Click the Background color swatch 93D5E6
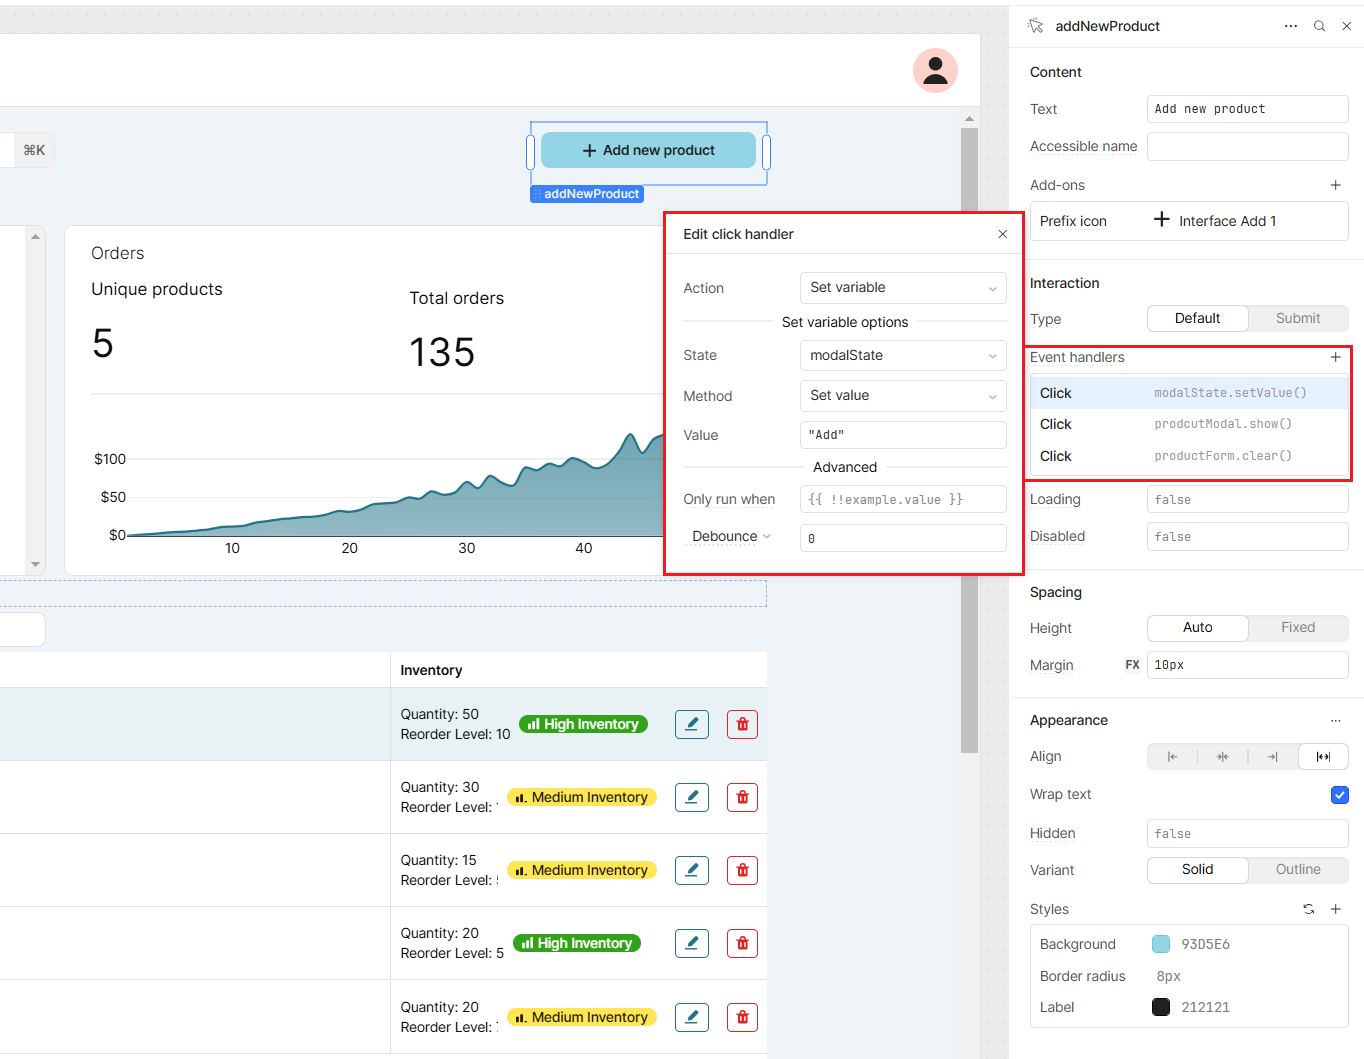Image resolution: width=1364 pixels, height=1059 pixels. [x=1161, y=944]
